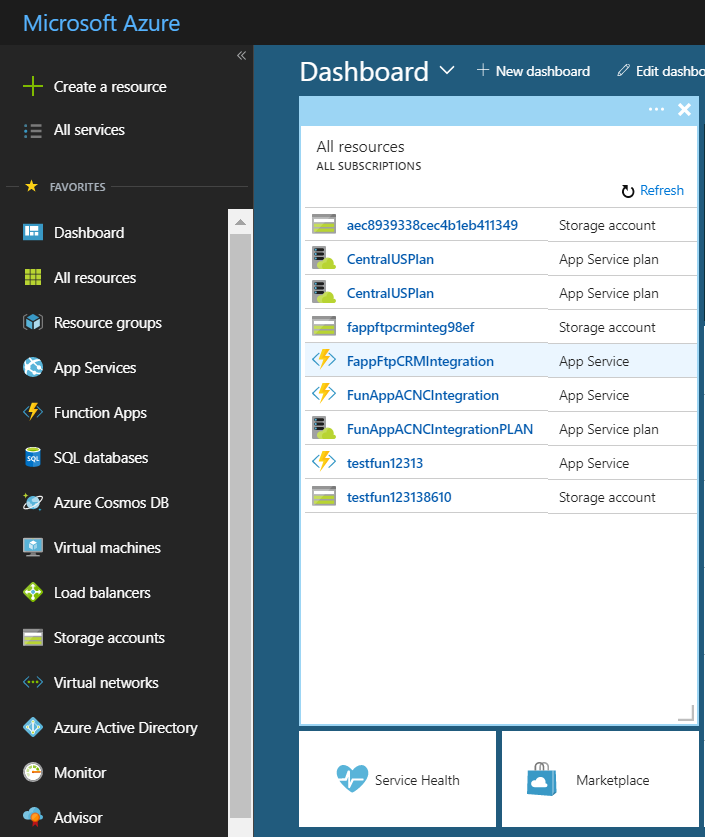Open Create a resource menu item
The image size is (705, 837).
[110, 86]
